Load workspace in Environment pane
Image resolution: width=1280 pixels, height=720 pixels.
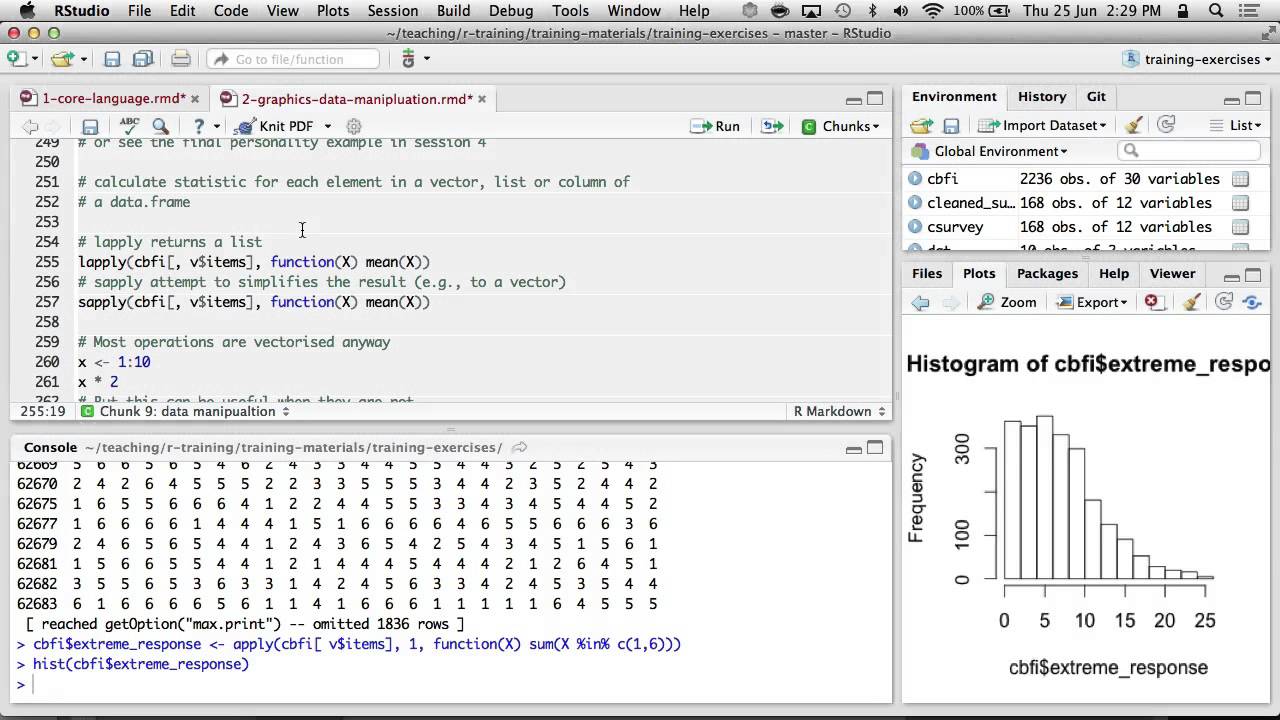921,126
